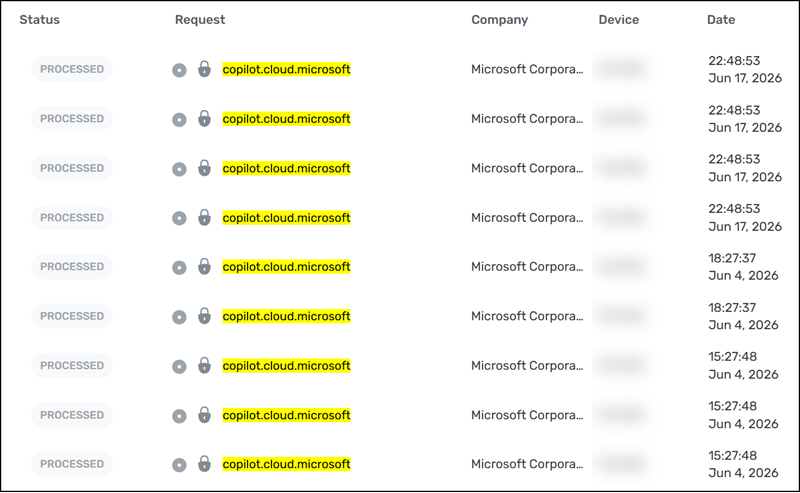Open copilot.cloud.microsoft in first 18:27:37 row

286,267
